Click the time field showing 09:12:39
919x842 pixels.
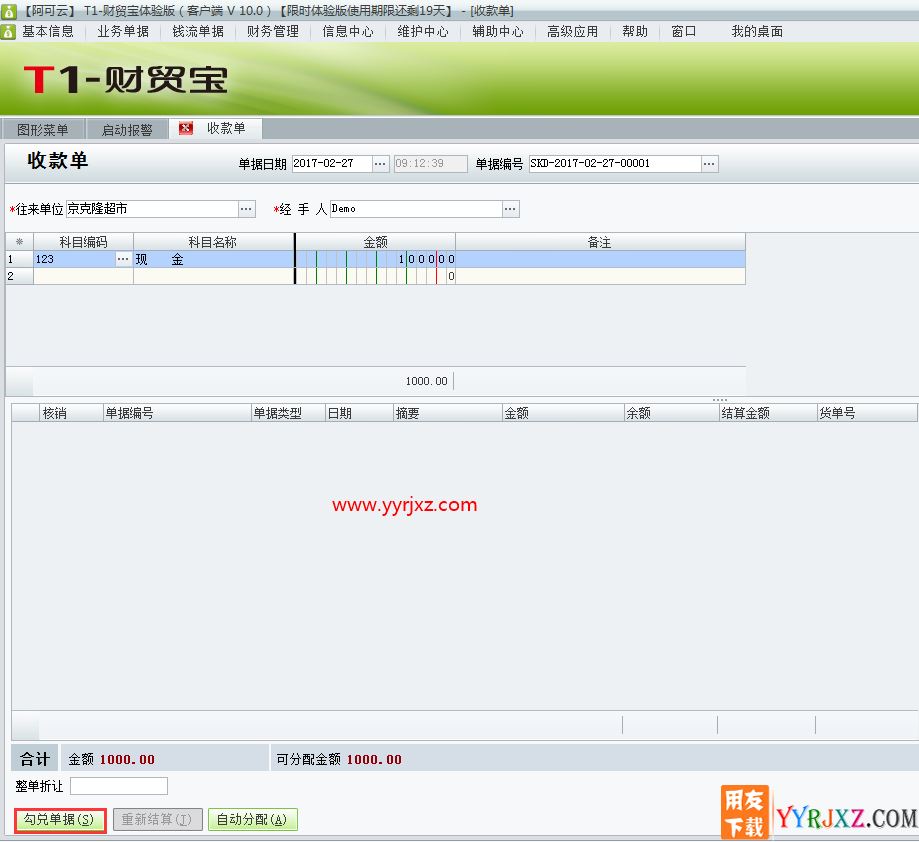(431, 164)
